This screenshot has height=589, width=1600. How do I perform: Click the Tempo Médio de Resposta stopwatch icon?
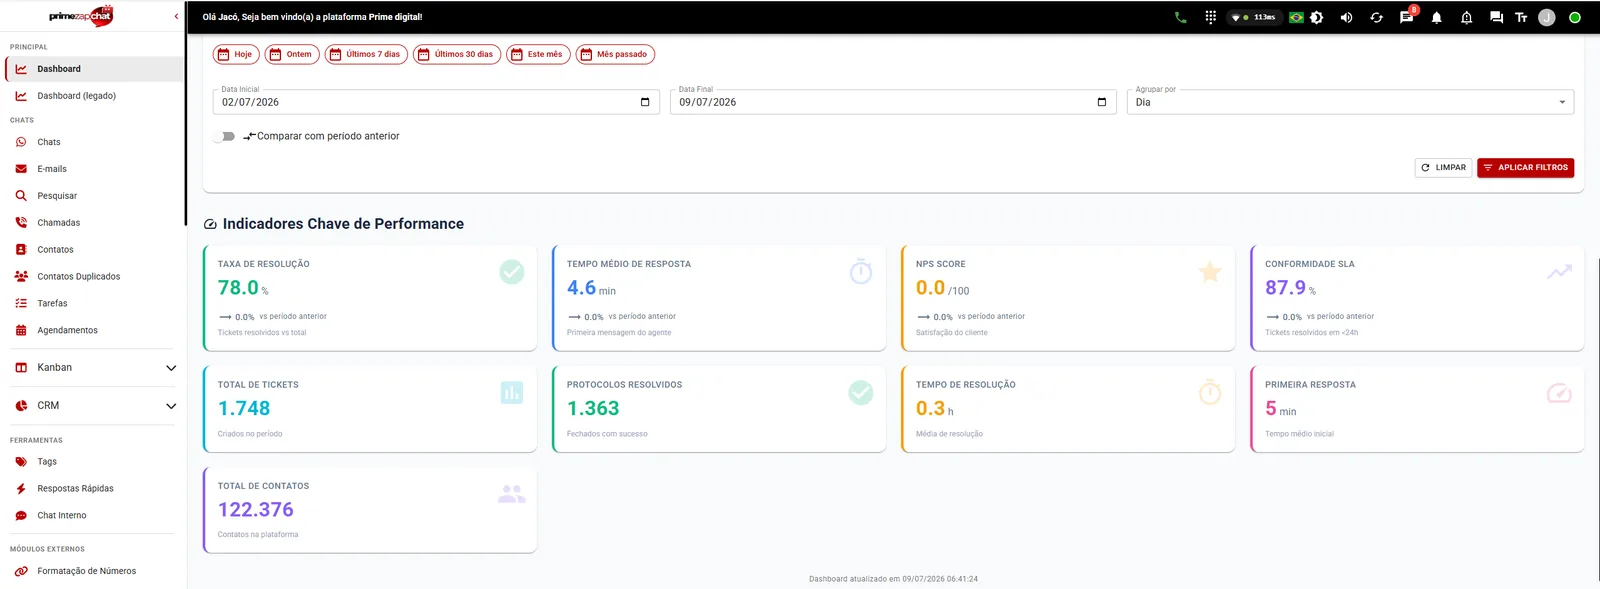pyautogui.click(x=861, y=271)
